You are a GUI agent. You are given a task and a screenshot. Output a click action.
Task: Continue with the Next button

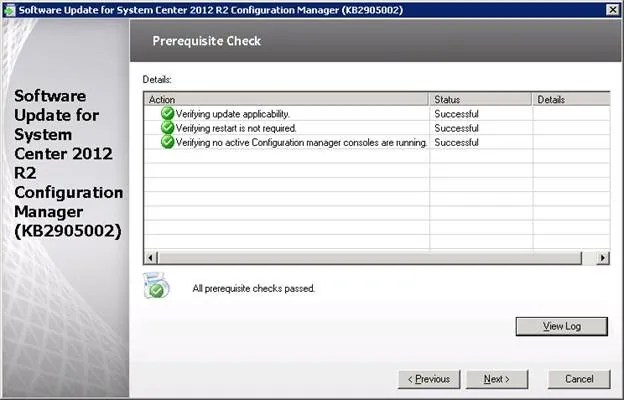[497, 379]
